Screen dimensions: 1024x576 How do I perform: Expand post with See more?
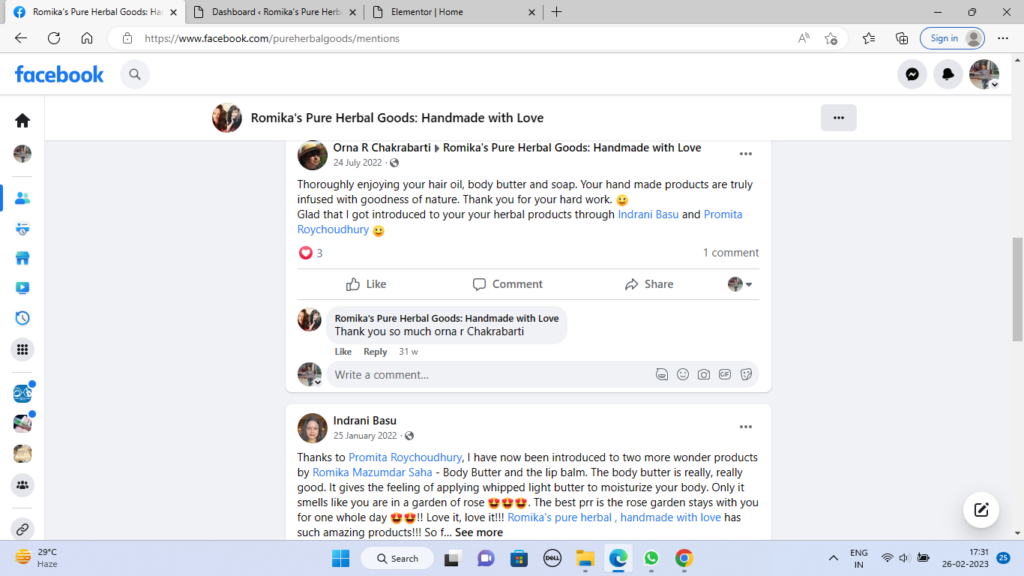pyautogui.click(x=479, y=532)
